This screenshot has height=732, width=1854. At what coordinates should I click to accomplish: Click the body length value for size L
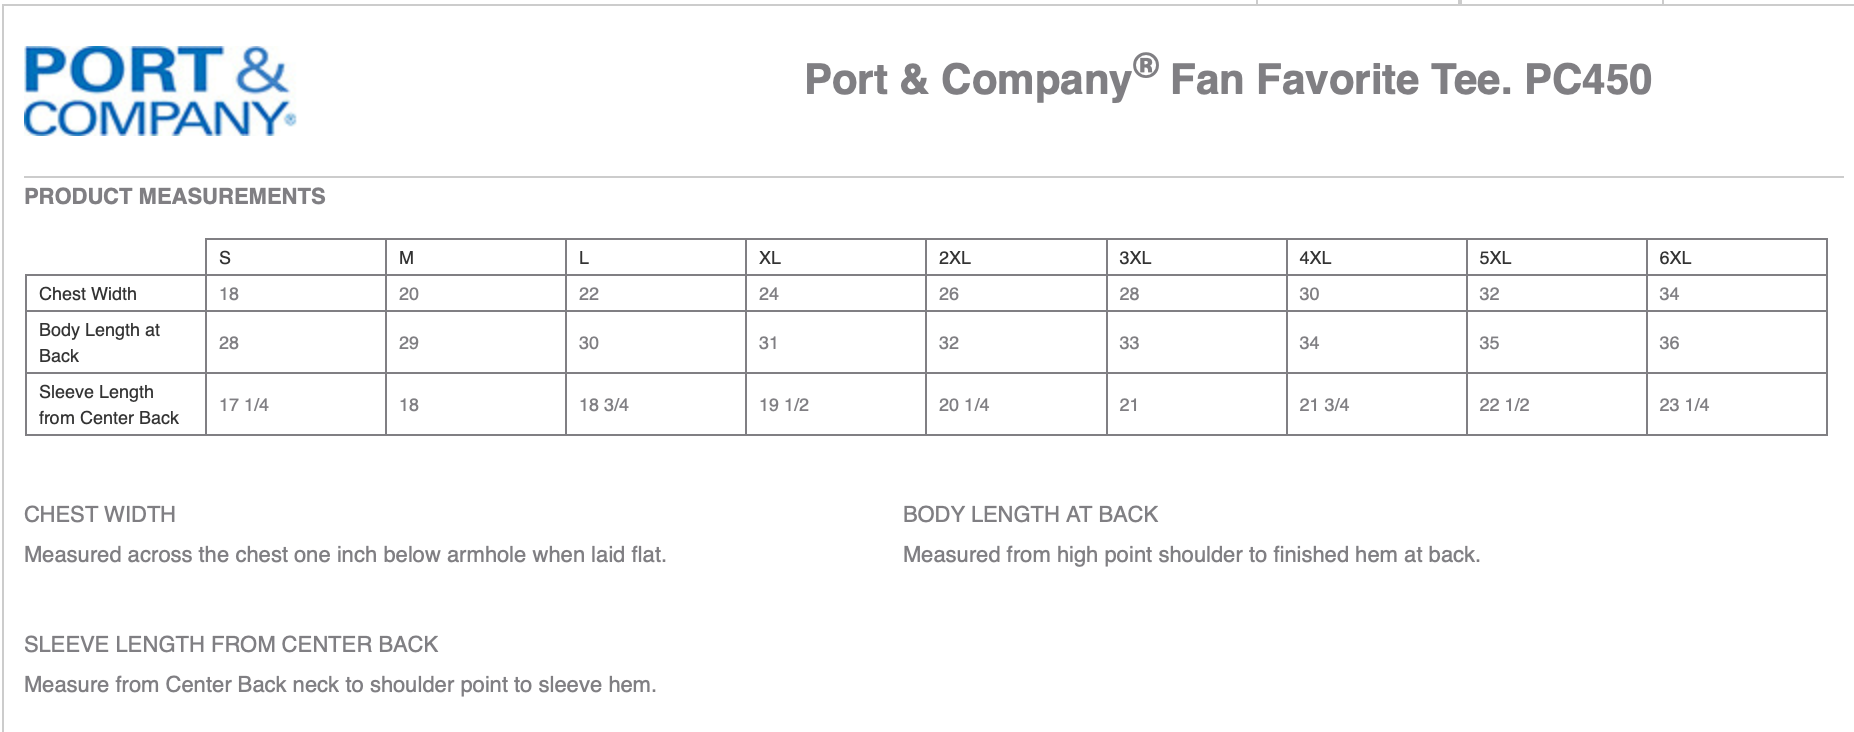click(589, 343)
